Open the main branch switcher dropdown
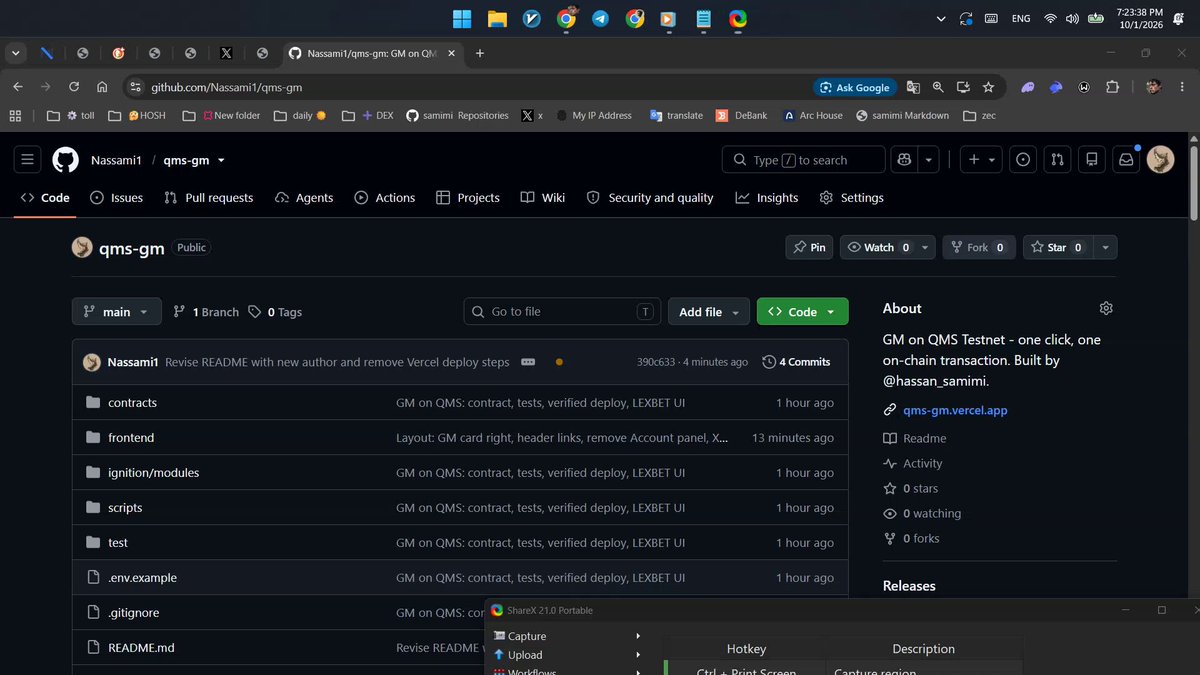Viewport: 1200px width, 675px height. [x=116, y=312]
